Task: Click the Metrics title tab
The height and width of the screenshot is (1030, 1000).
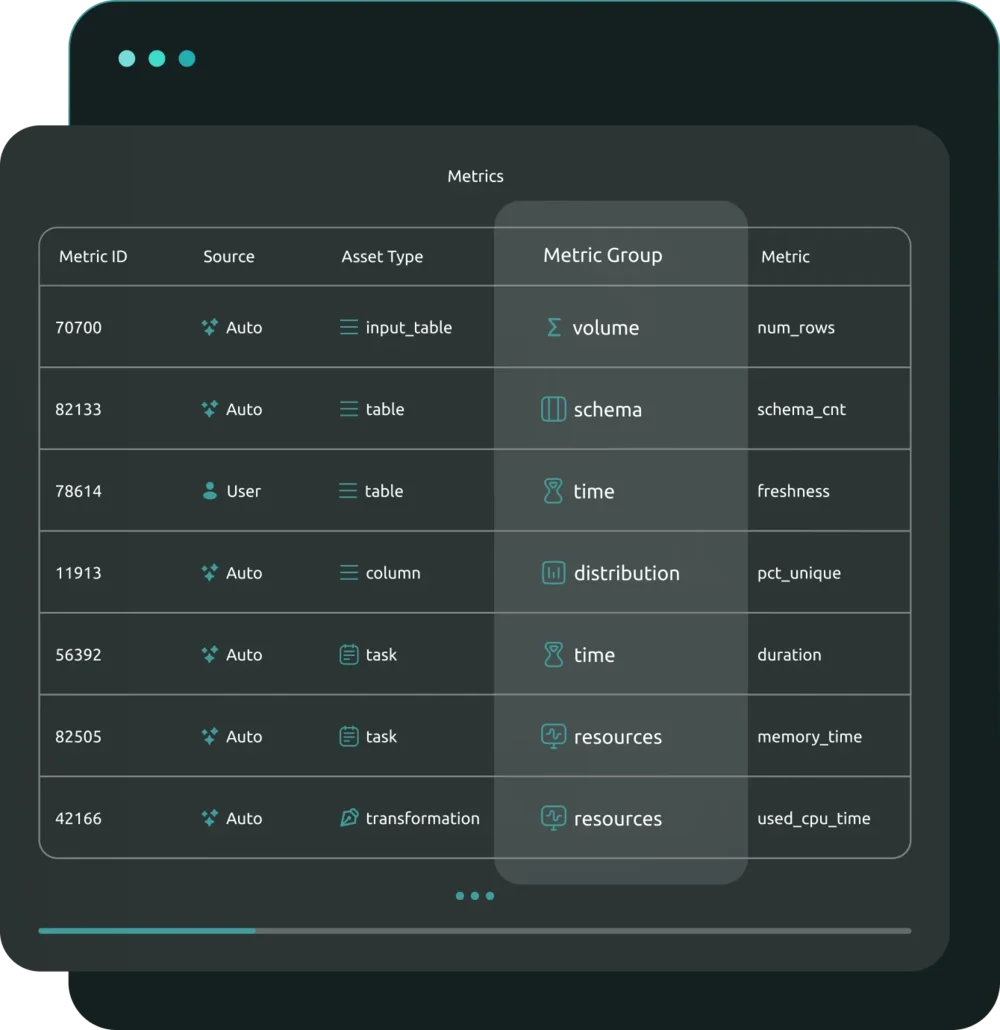Action: (x=475, y=176)
